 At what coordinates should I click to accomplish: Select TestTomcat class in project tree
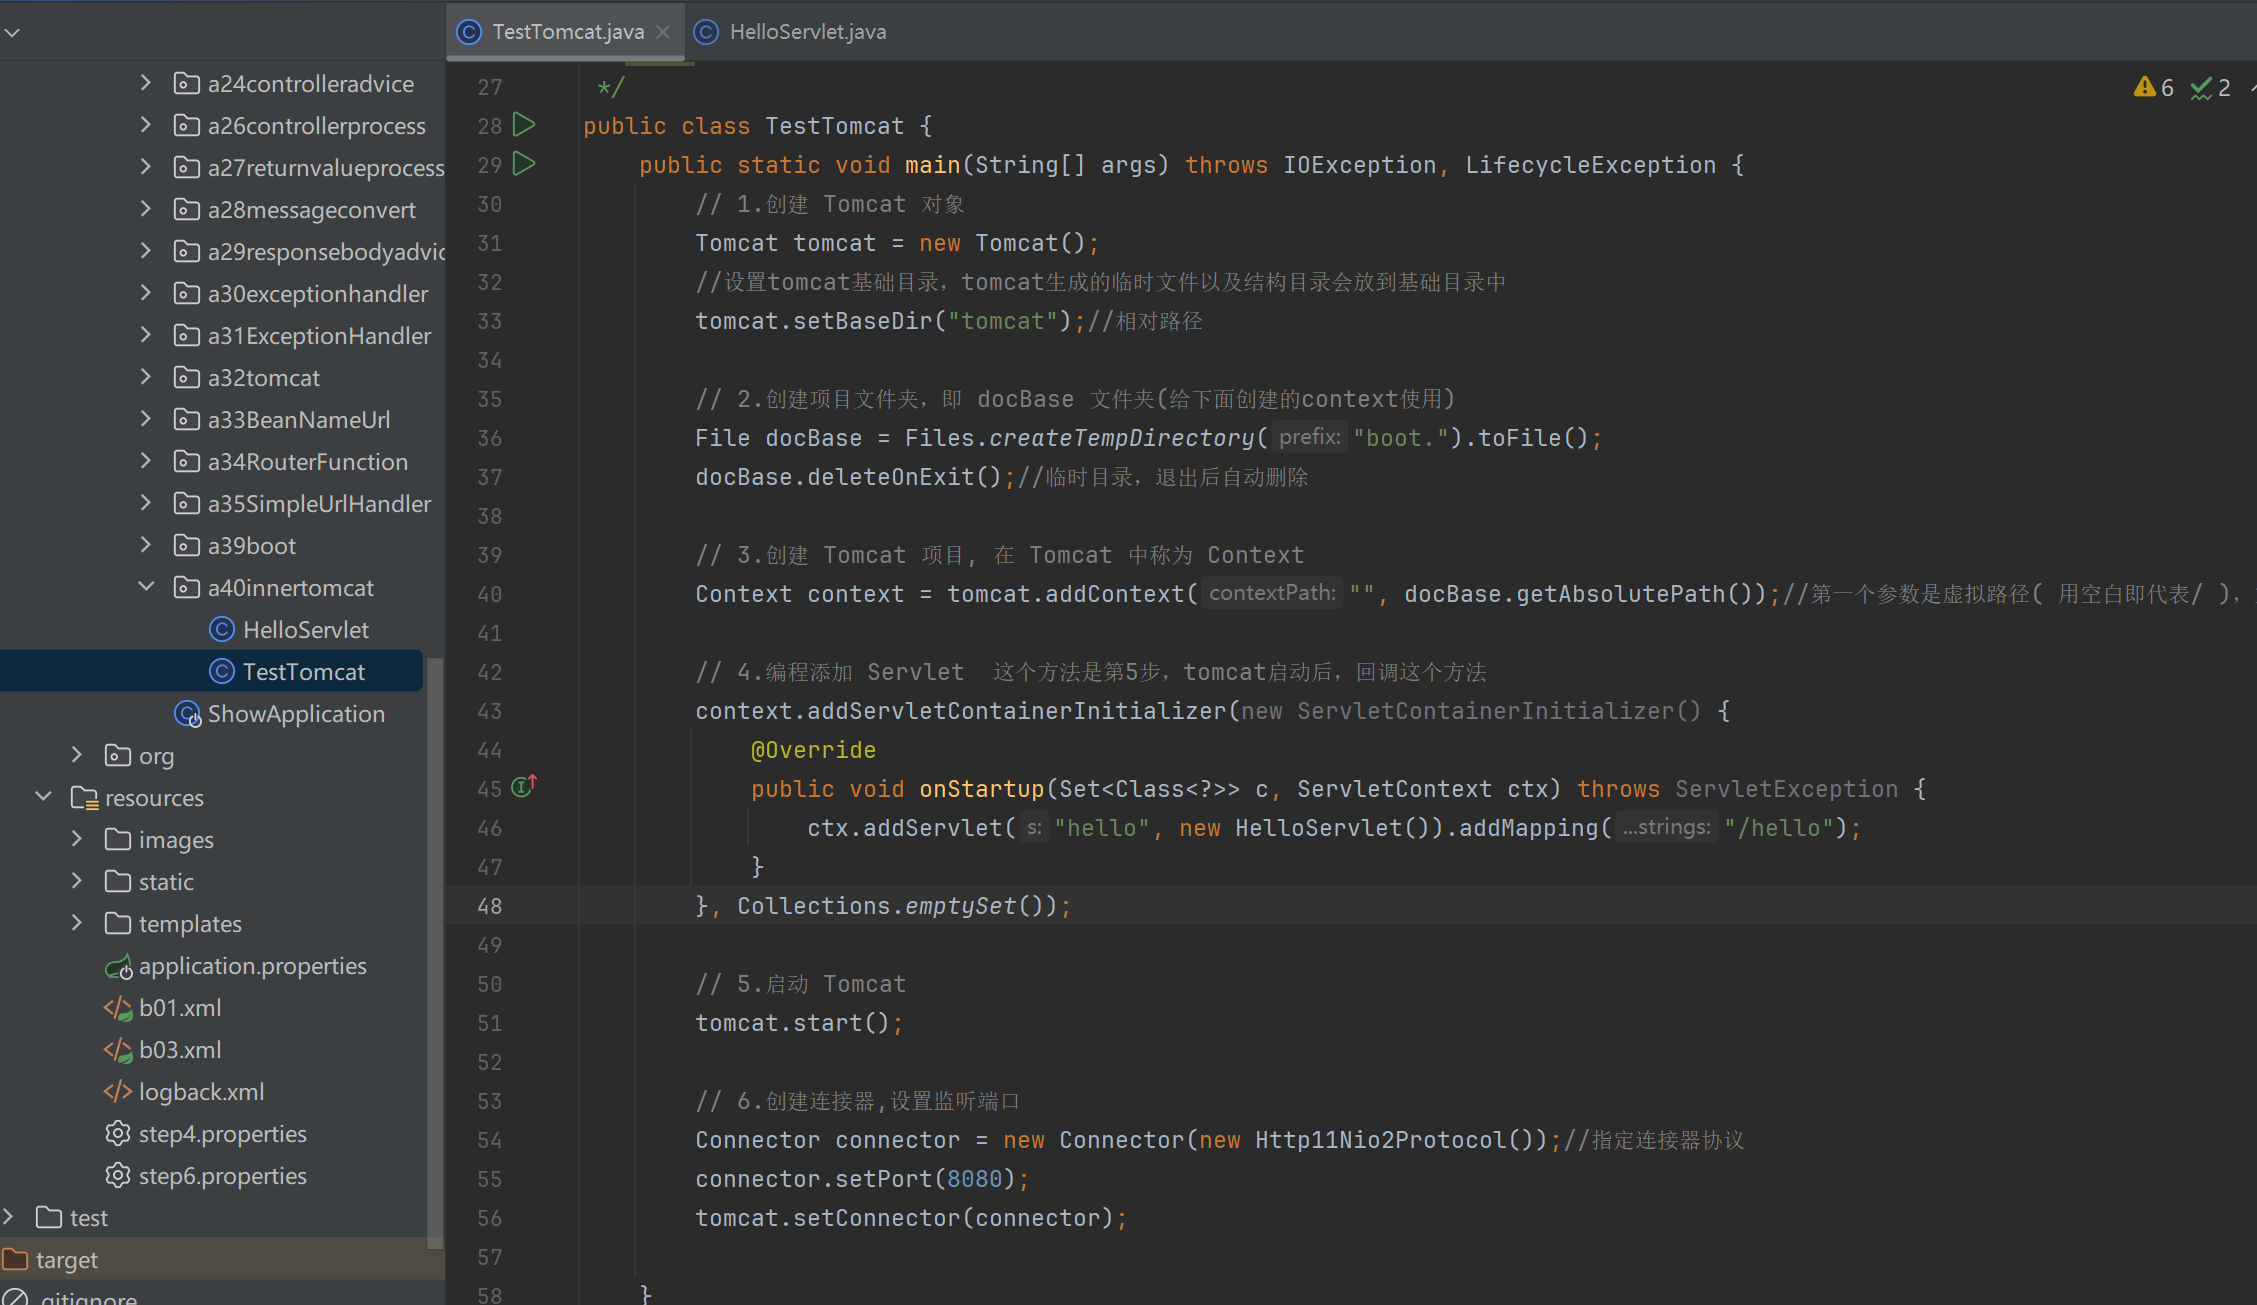(304, 672)
